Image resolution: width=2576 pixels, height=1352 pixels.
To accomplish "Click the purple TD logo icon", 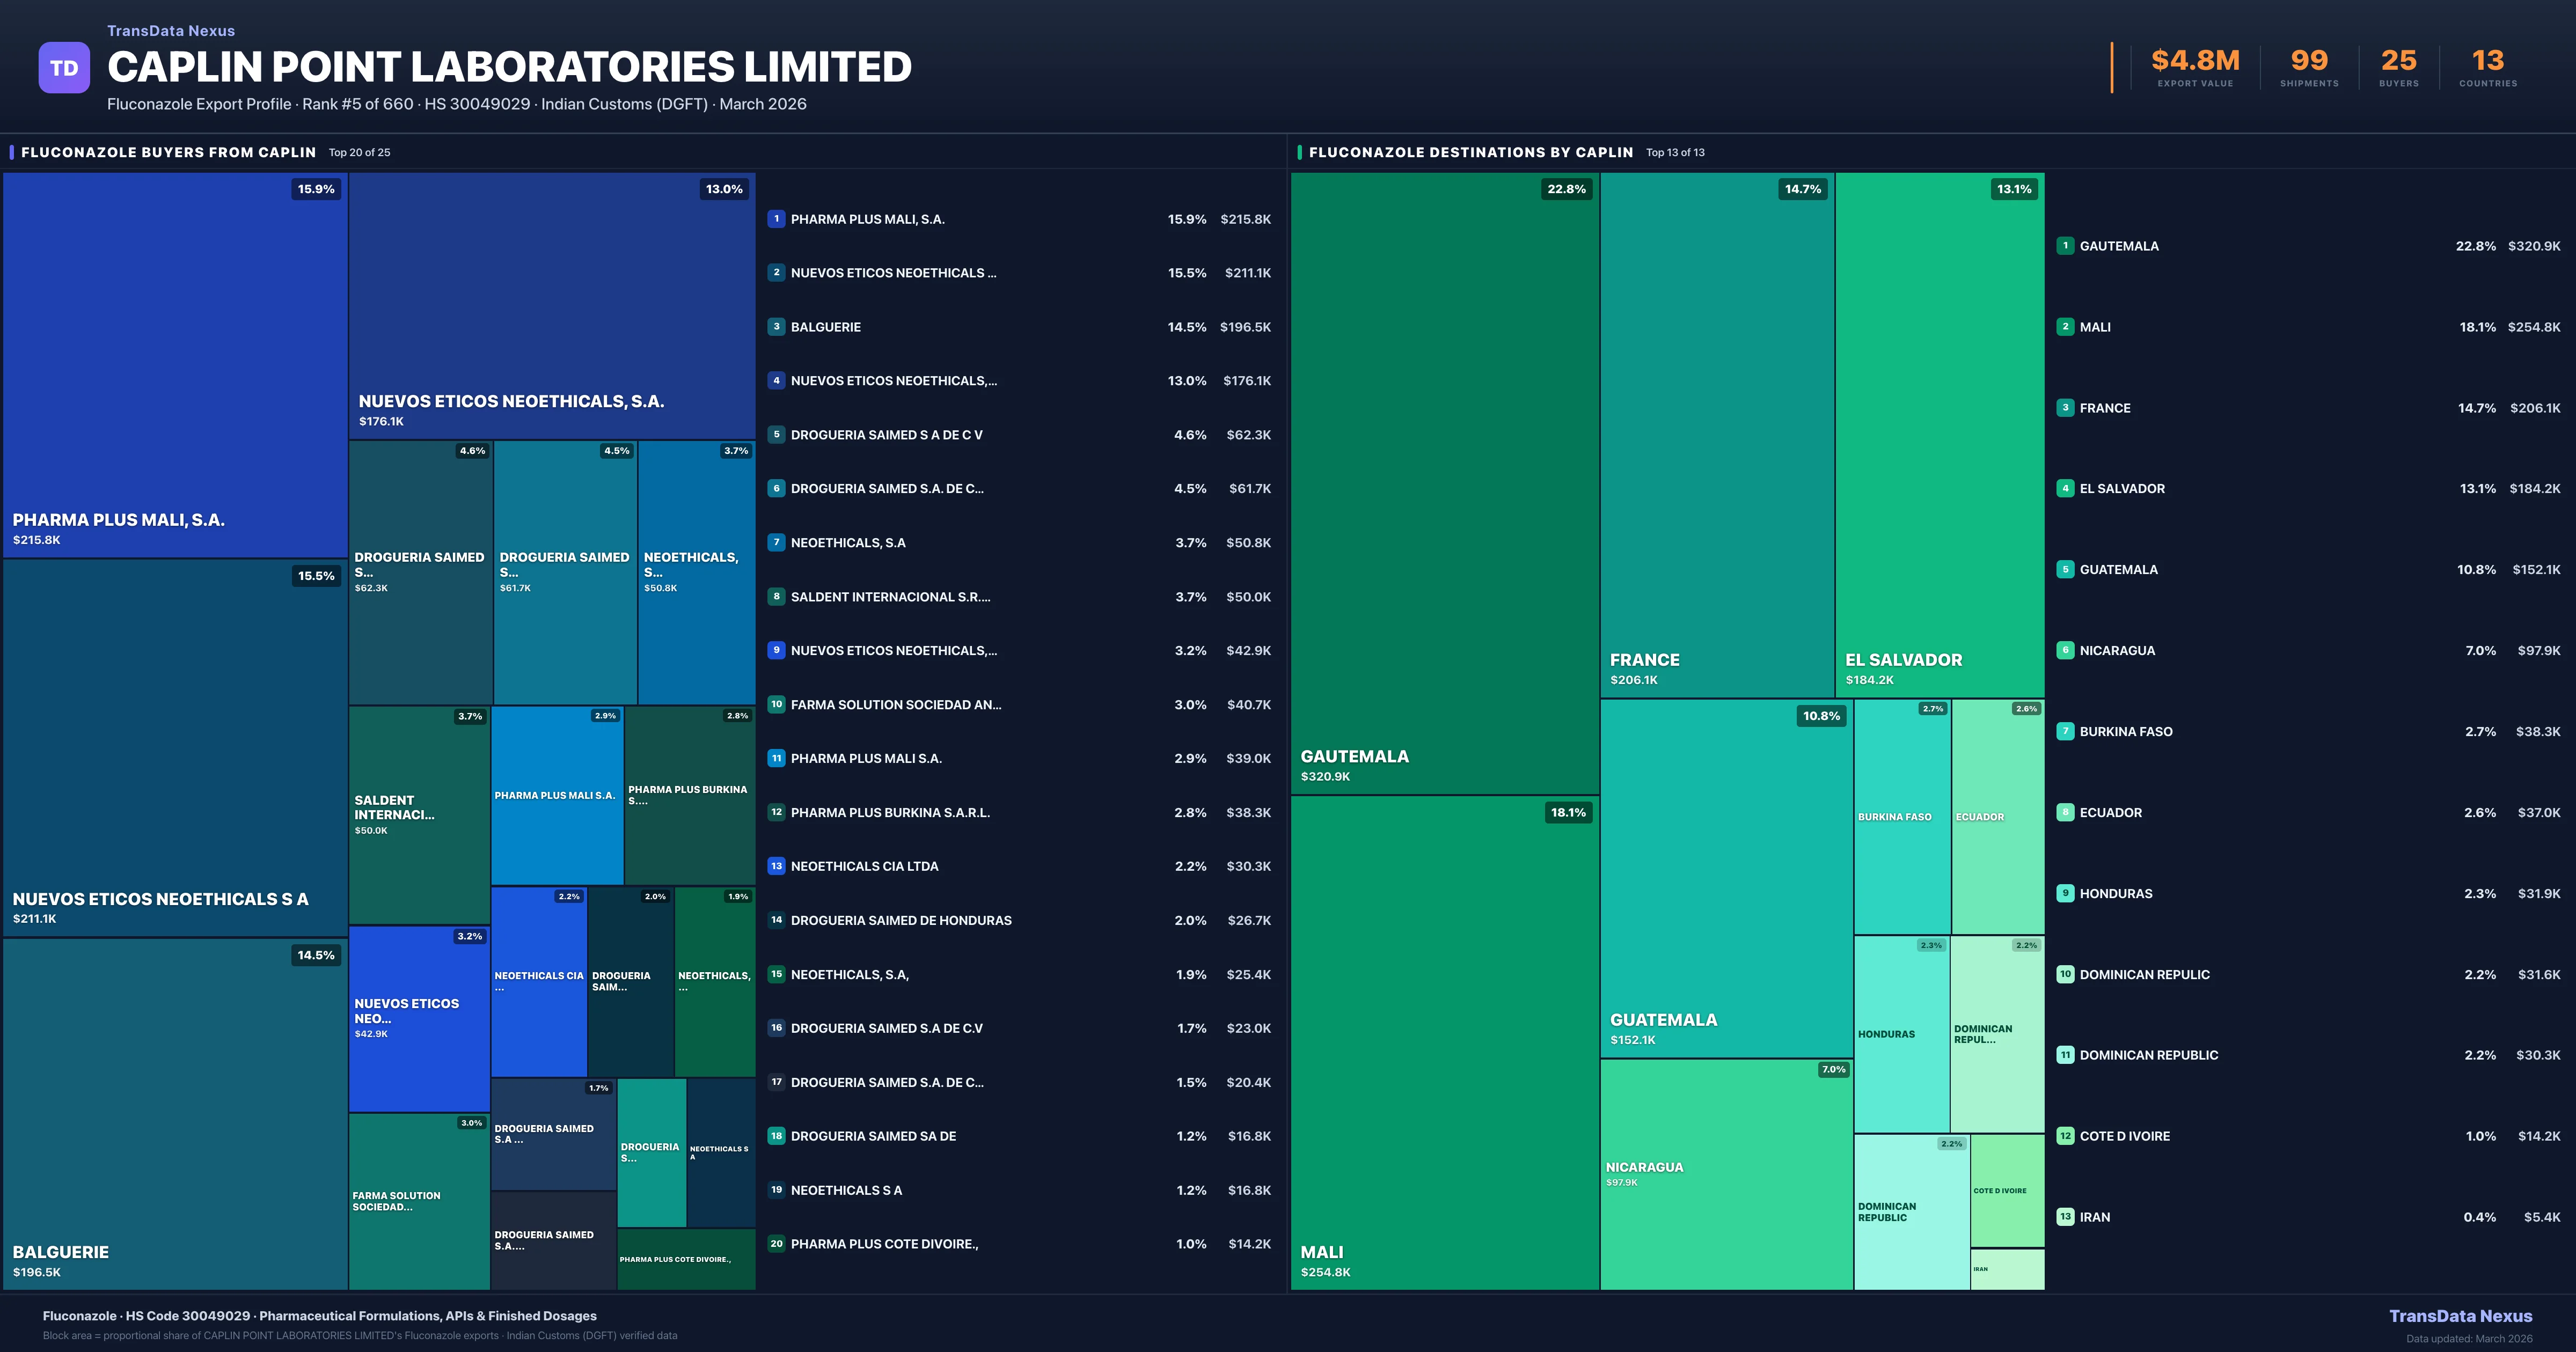I will tap(64, 68).
